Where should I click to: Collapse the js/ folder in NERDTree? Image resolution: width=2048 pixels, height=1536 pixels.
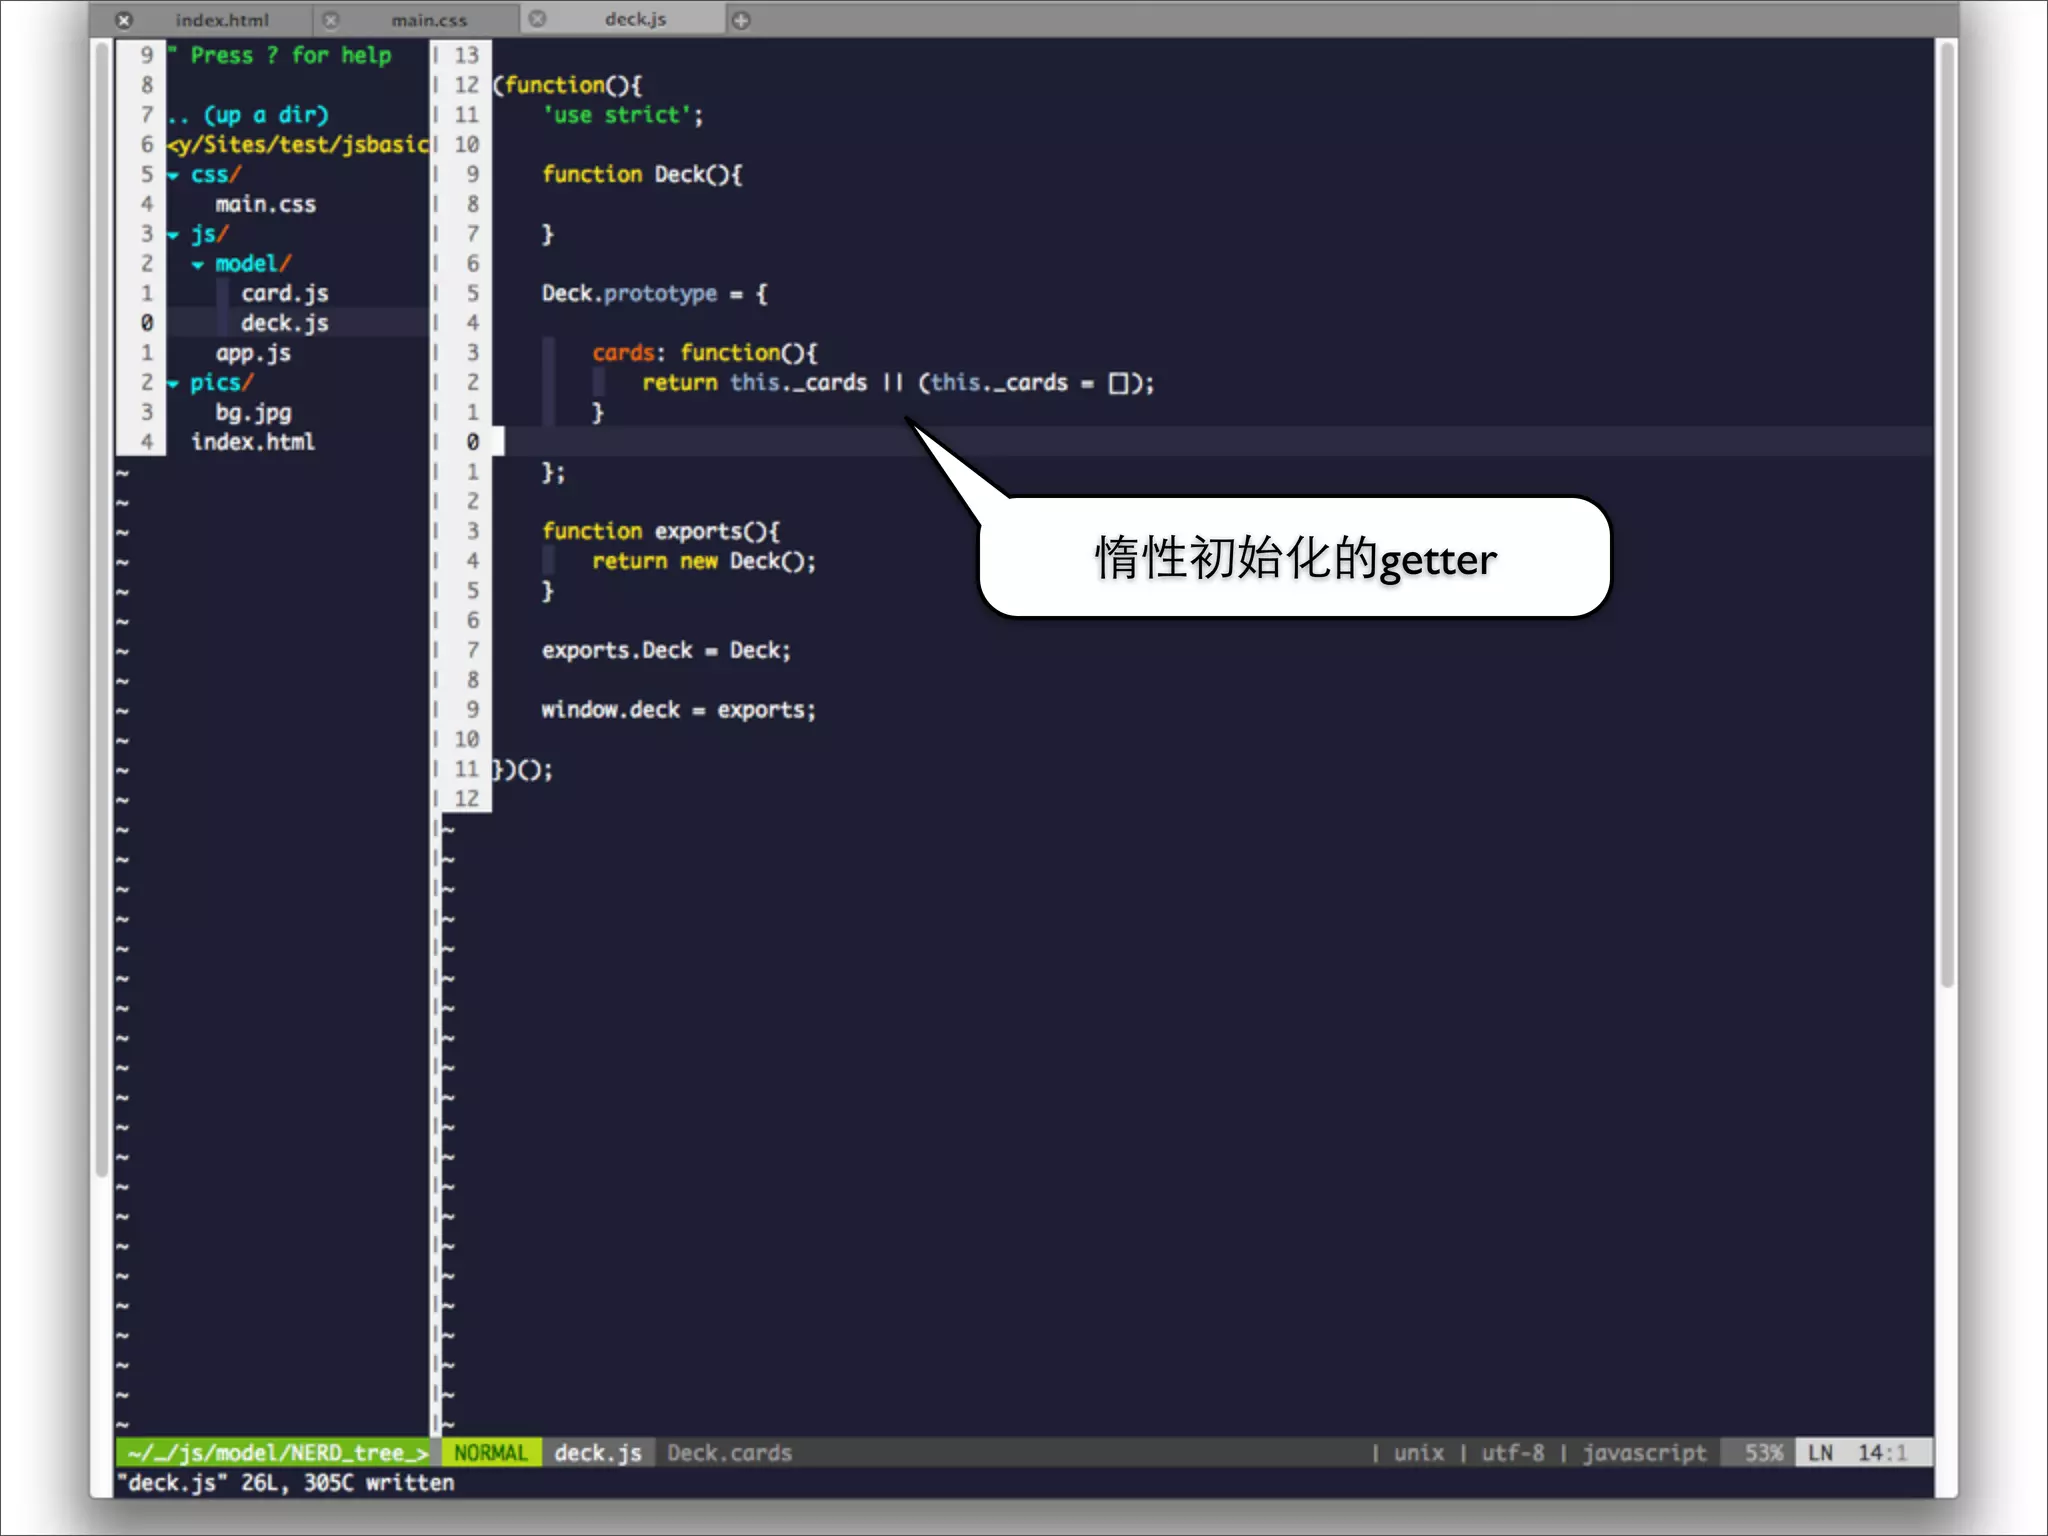tap(173, 235)
